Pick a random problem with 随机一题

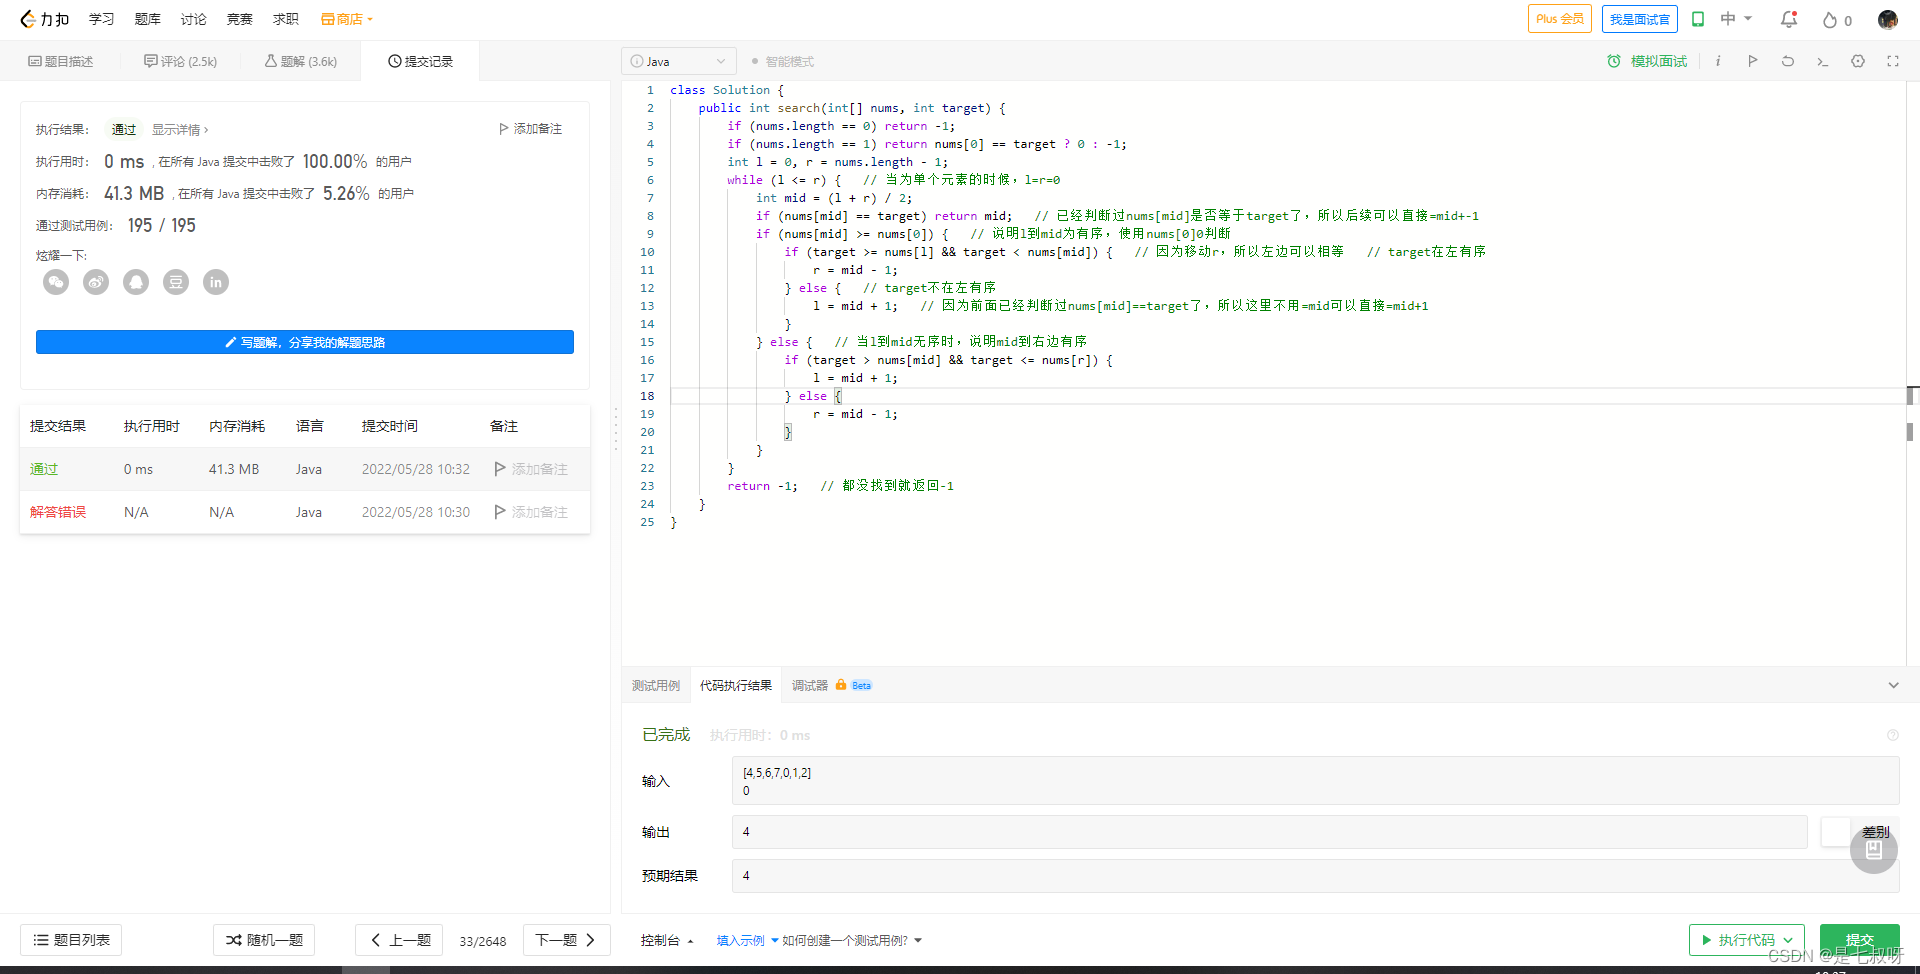[264, 940]
